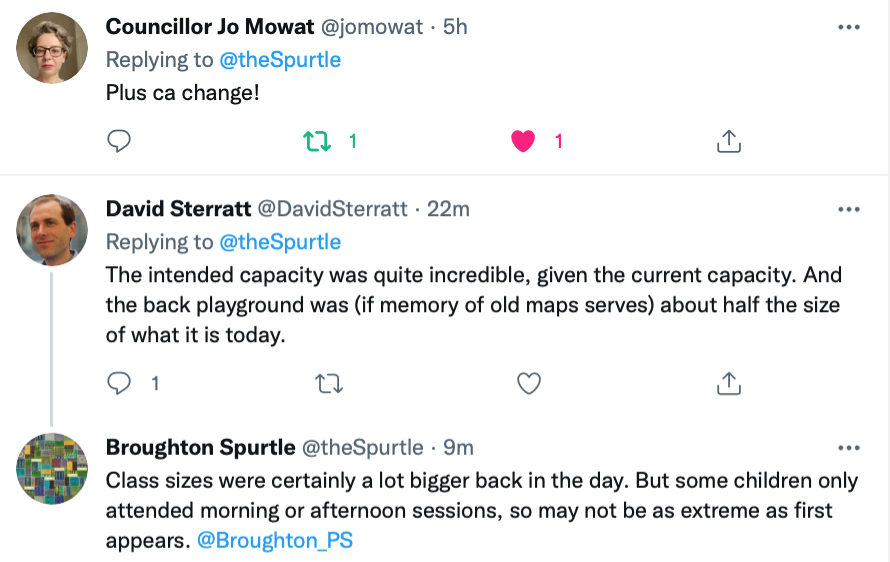The image size is (890, 562).
Task: Open more options for Jo Mowat's tweet
Action: [849, 27]
